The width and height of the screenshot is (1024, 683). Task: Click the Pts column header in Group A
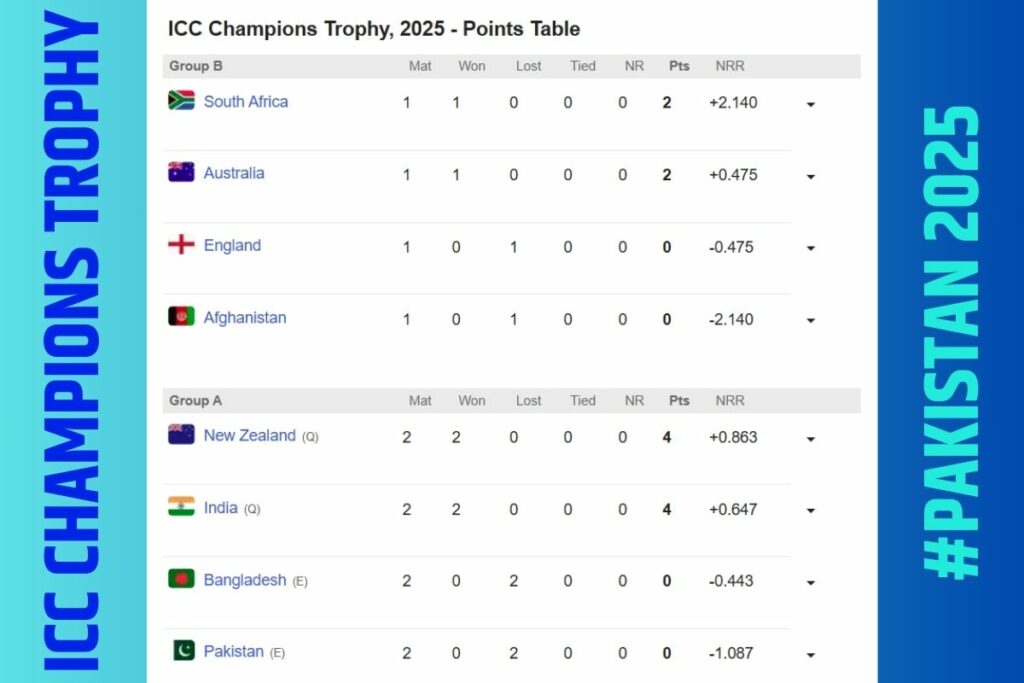679,400
